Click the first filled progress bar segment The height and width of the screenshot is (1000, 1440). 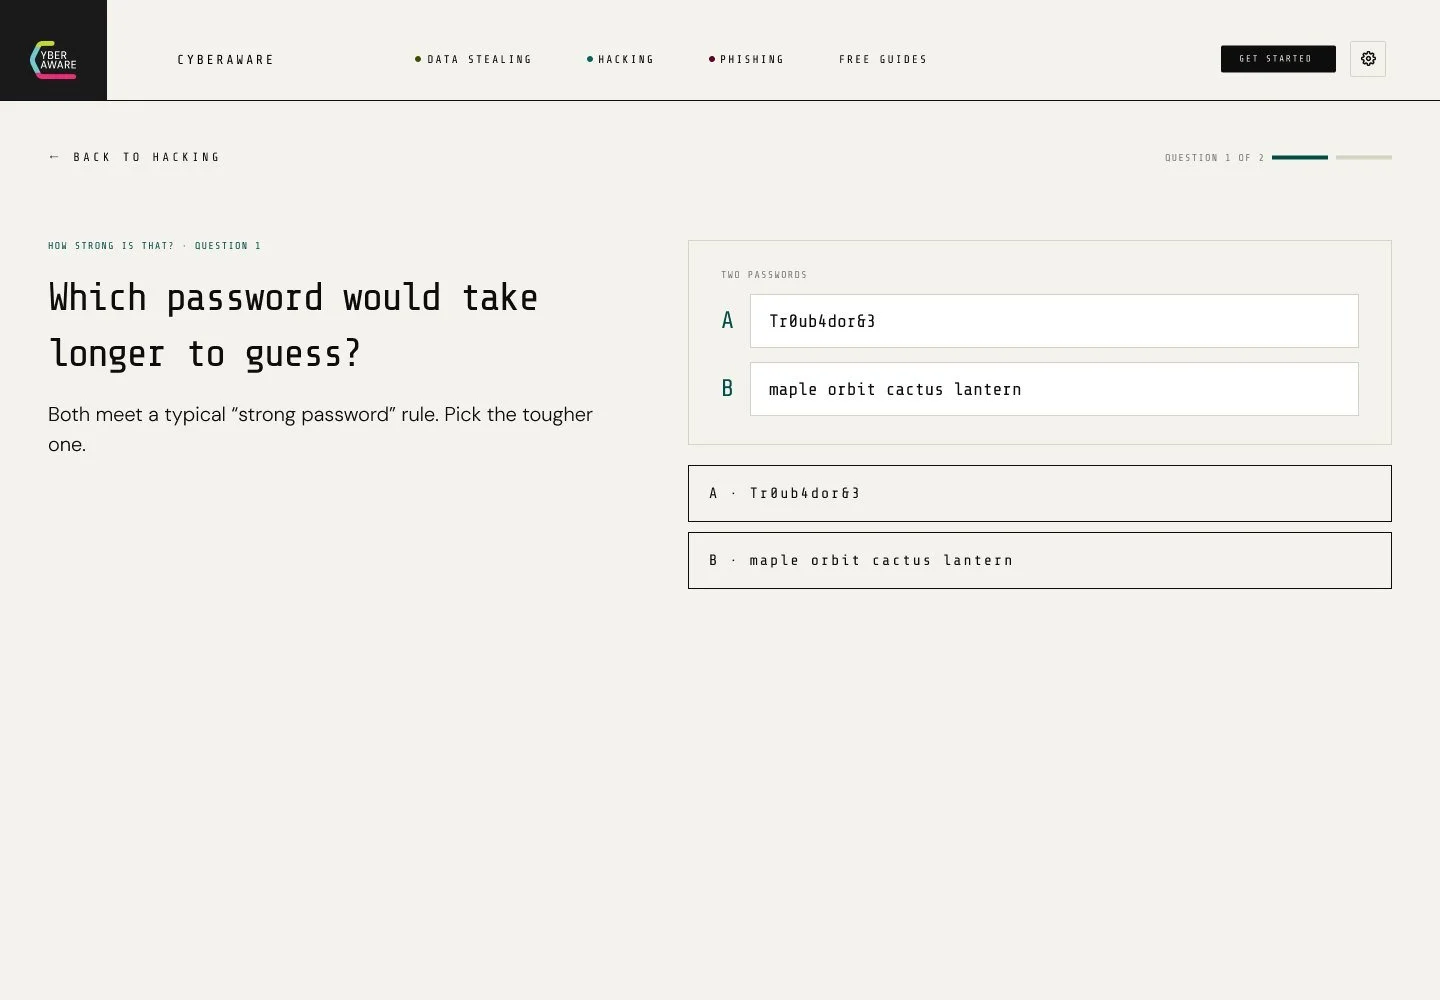point(1300,157)
